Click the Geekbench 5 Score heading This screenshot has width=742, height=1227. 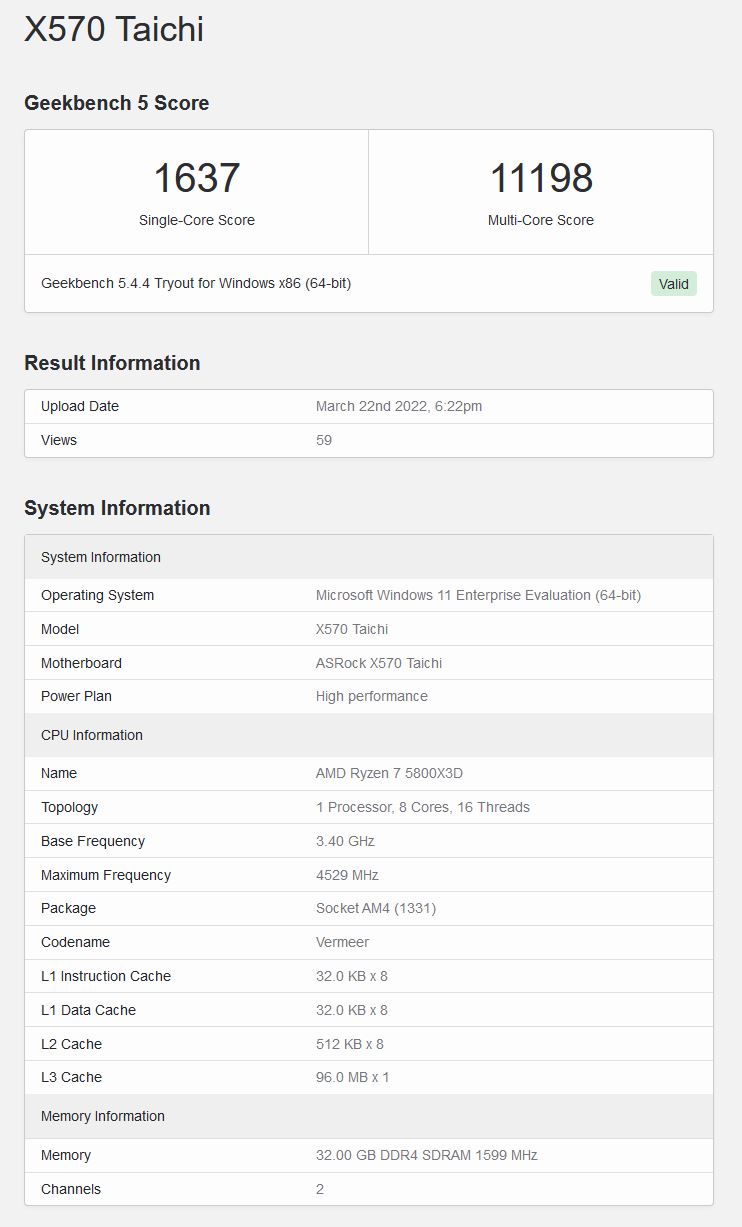click(x=117, y=103)
